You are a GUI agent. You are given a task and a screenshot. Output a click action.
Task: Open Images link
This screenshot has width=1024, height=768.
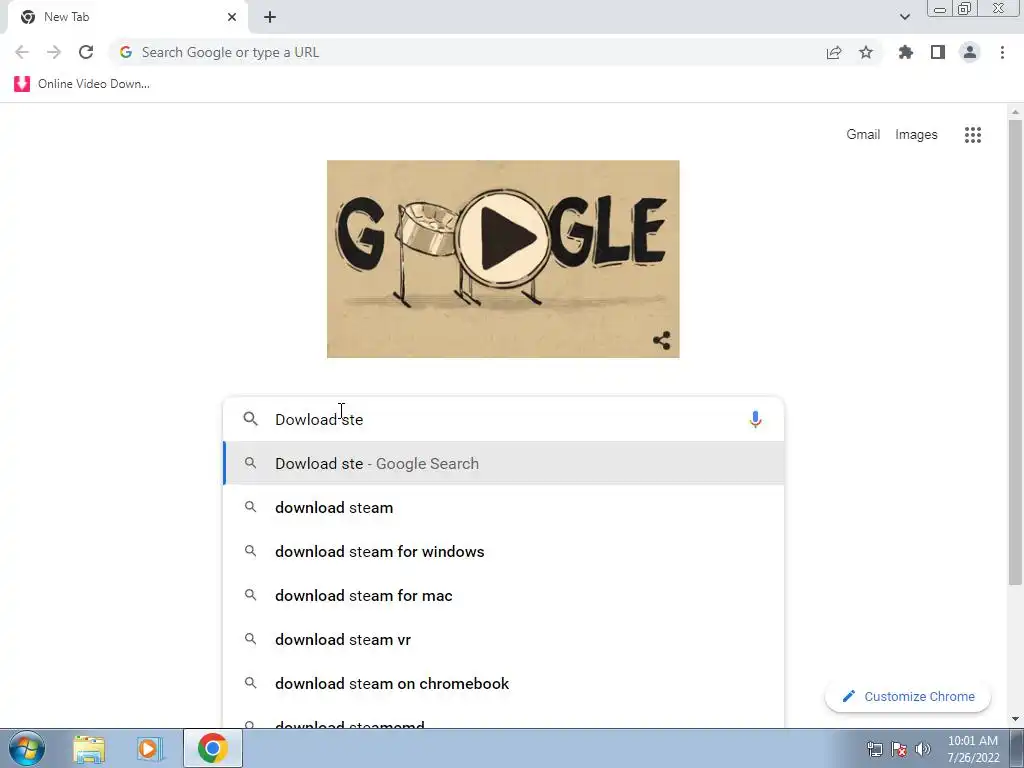(x=916, y=135)
